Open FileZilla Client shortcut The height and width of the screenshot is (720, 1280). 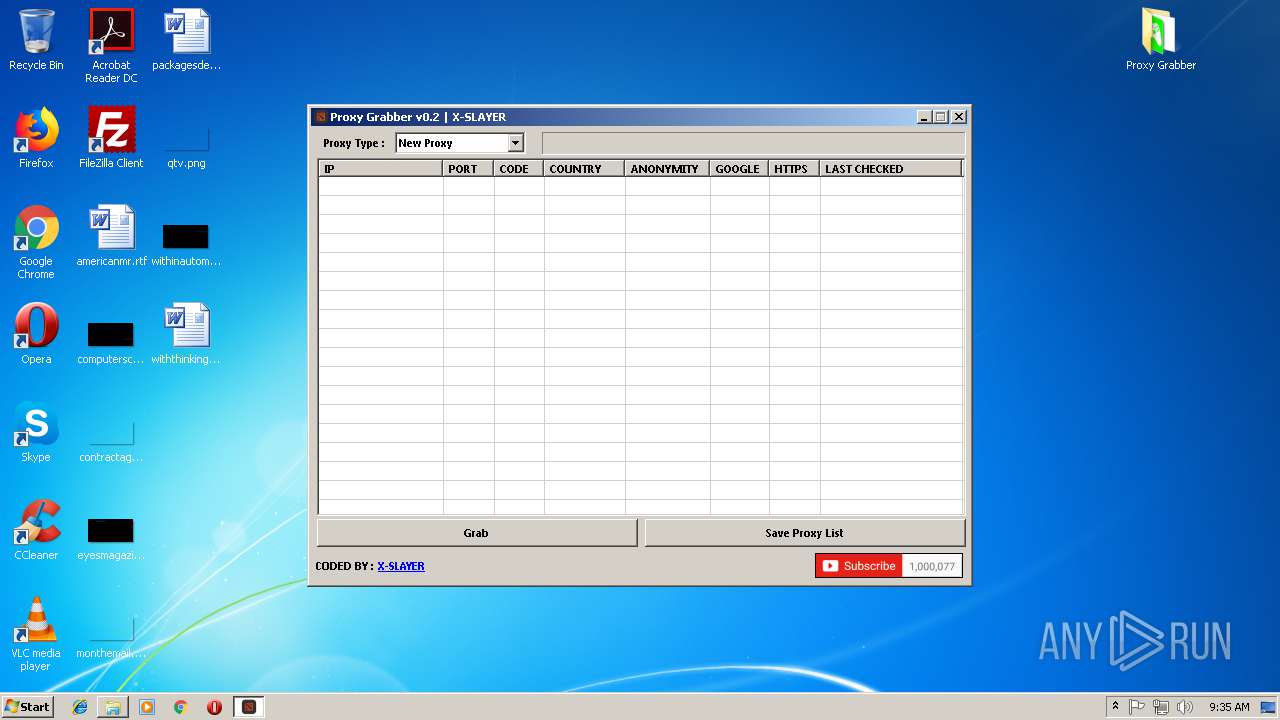(111, 138)
